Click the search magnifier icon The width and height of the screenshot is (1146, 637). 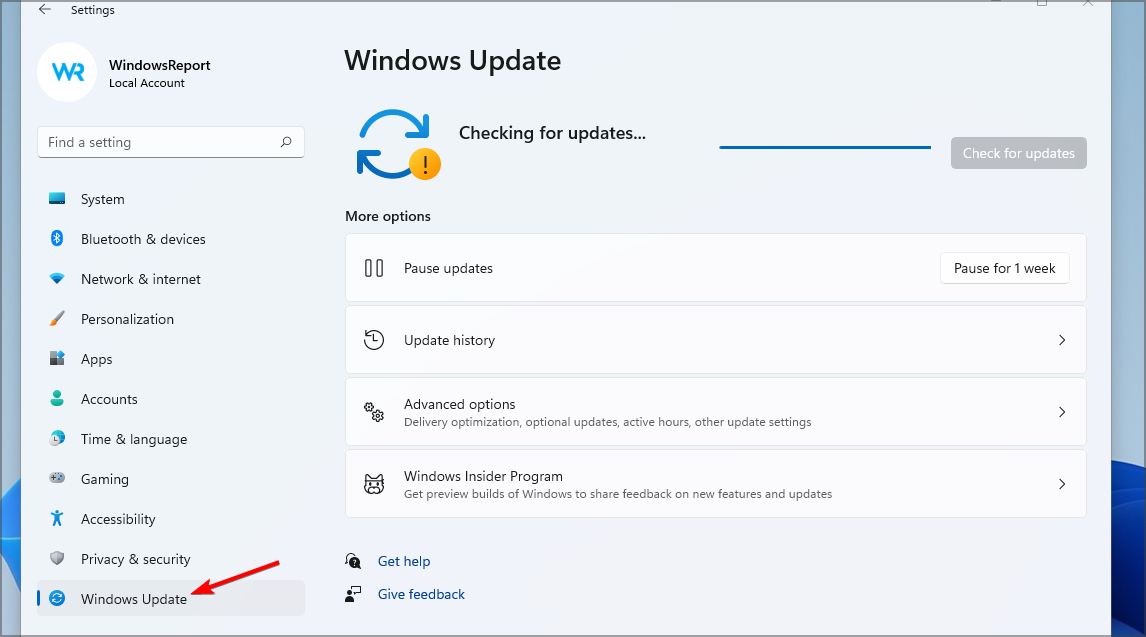[x=286, y=142]
